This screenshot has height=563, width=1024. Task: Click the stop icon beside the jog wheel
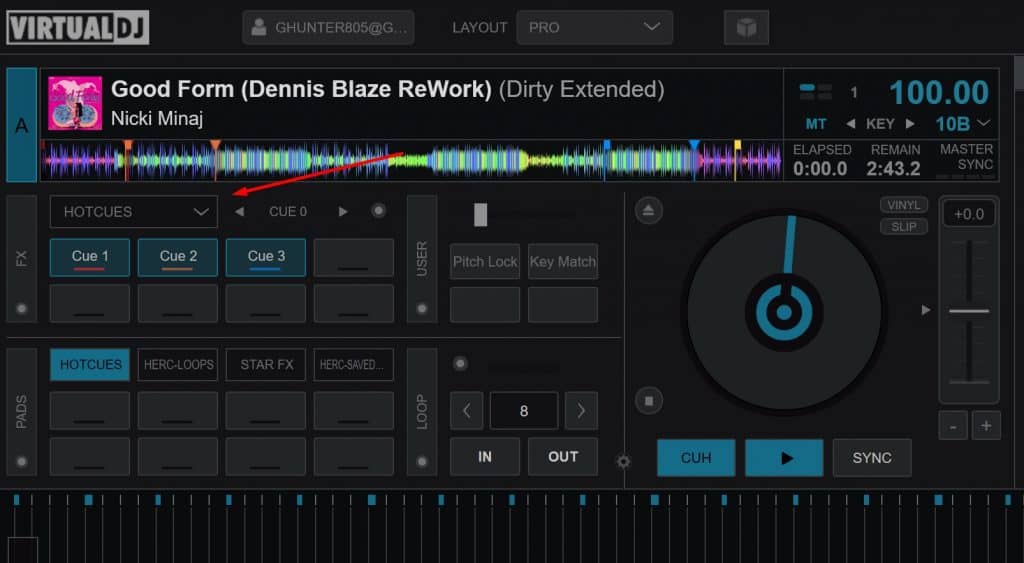pos(648,400)
